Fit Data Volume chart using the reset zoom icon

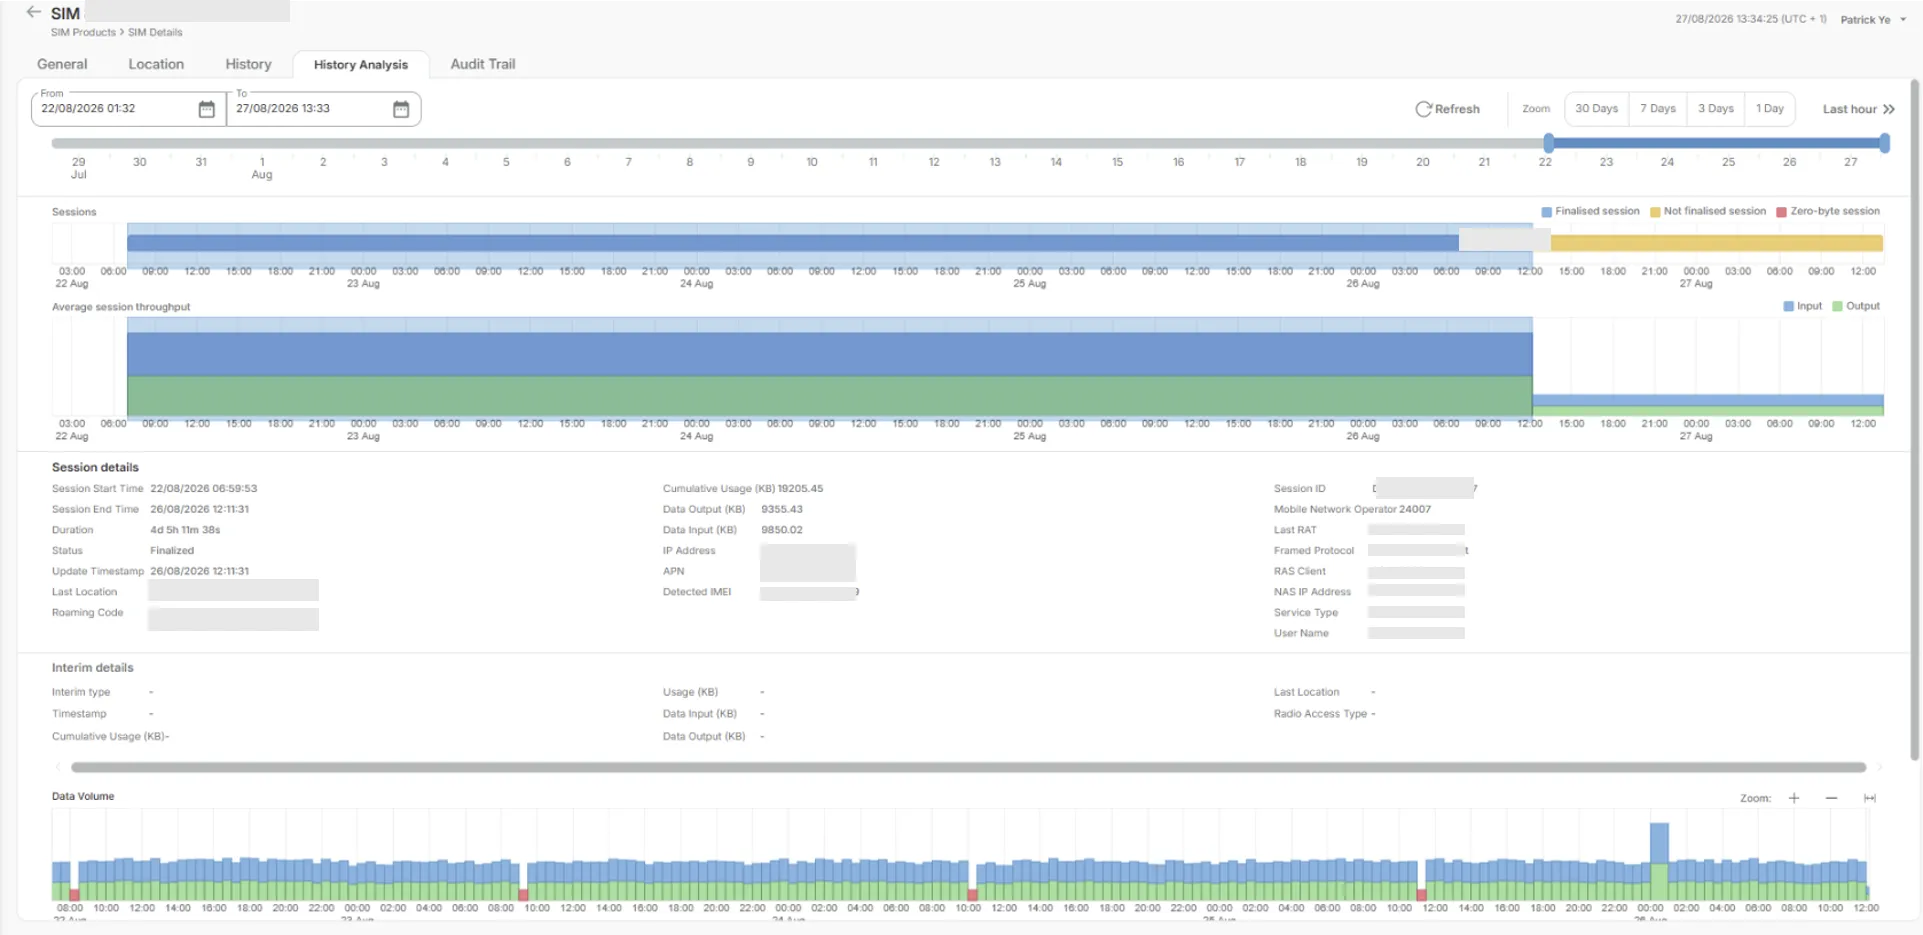pyautogui.click(x=1869, y=798)
